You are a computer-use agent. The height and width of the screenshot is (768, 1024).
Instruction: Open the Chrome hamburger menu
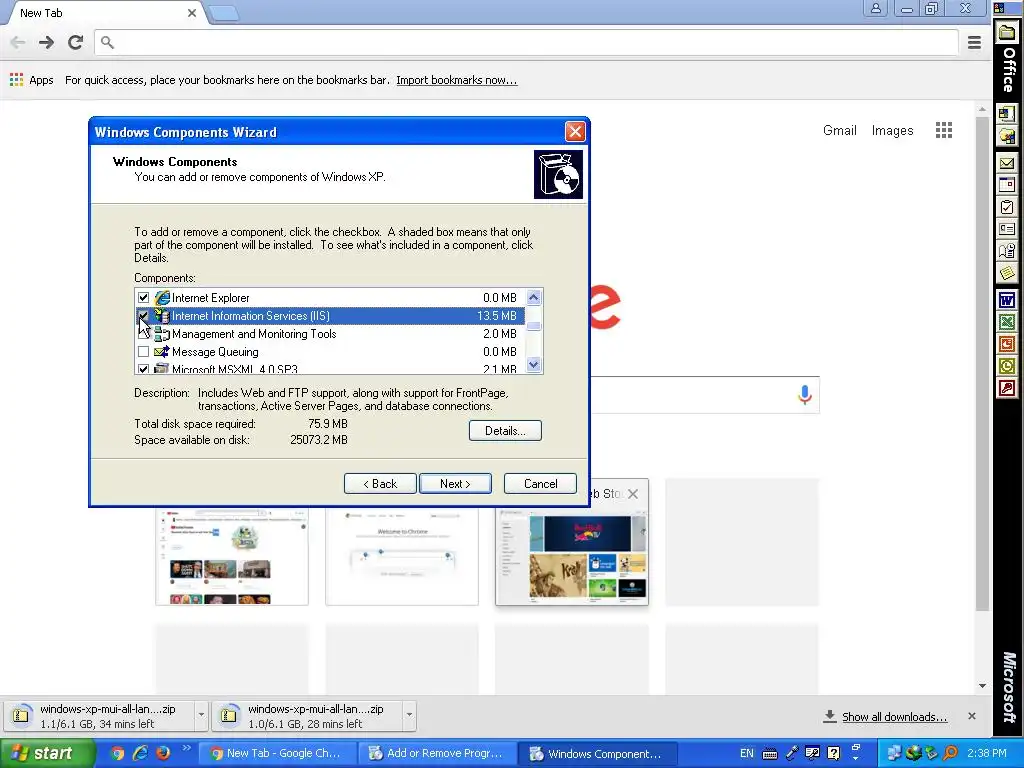coord(974,42)
